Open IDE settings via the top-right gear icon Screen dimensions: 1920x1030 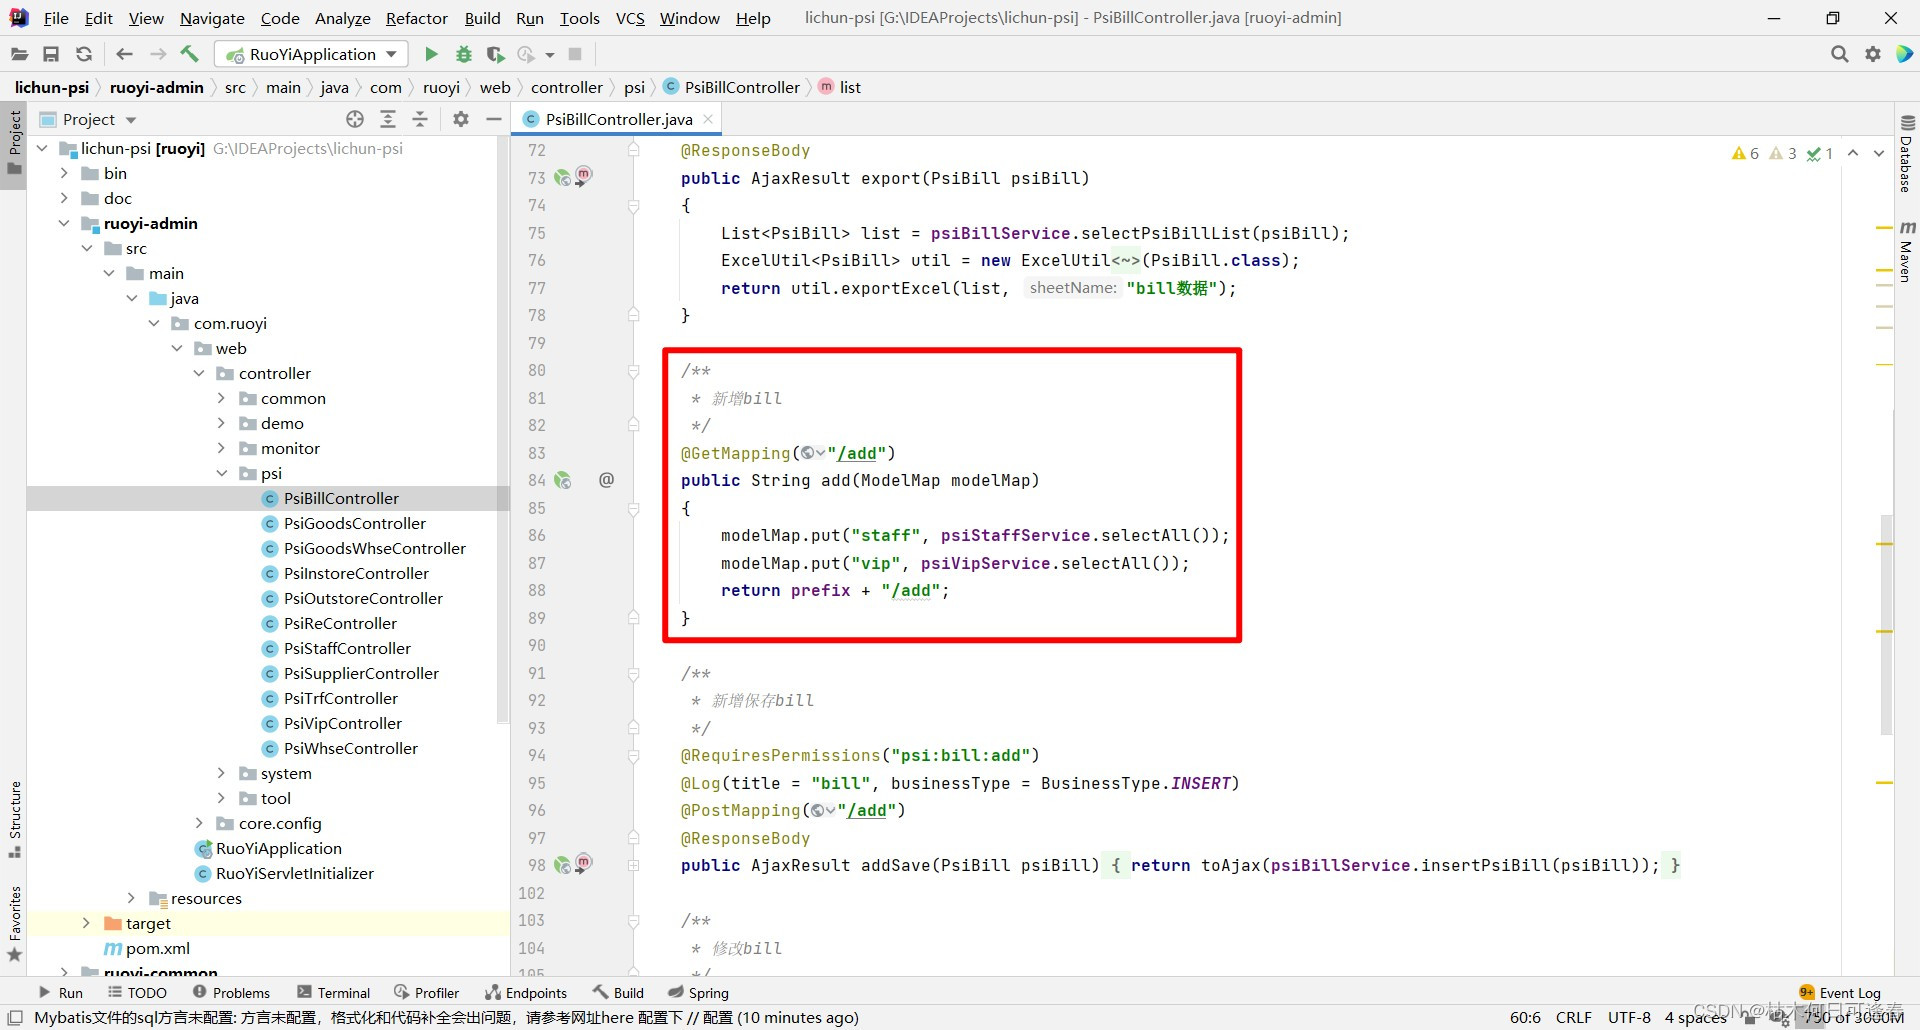1872,54
